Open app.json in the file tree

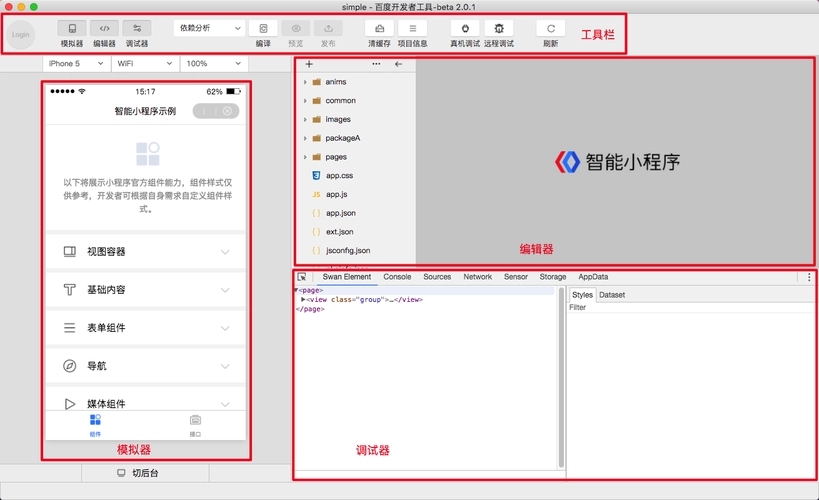click(x=340, y=213)
